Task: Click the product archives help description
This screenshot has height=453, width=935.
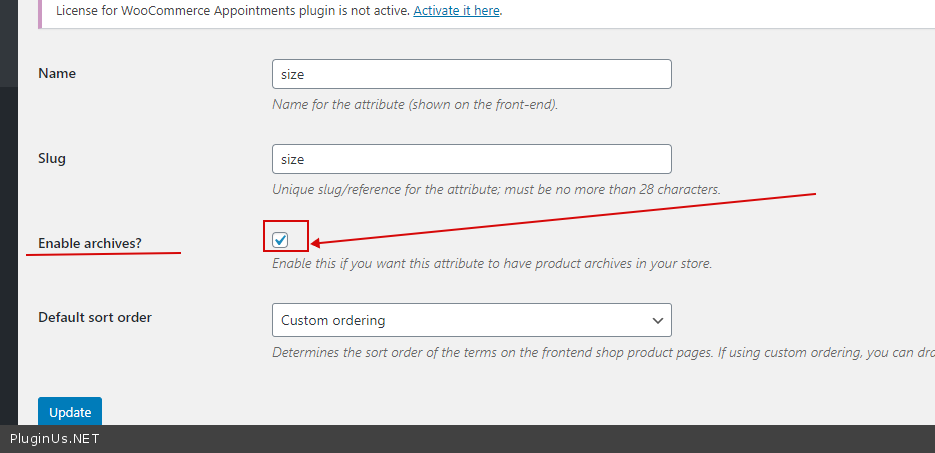Action: point(492,264)
